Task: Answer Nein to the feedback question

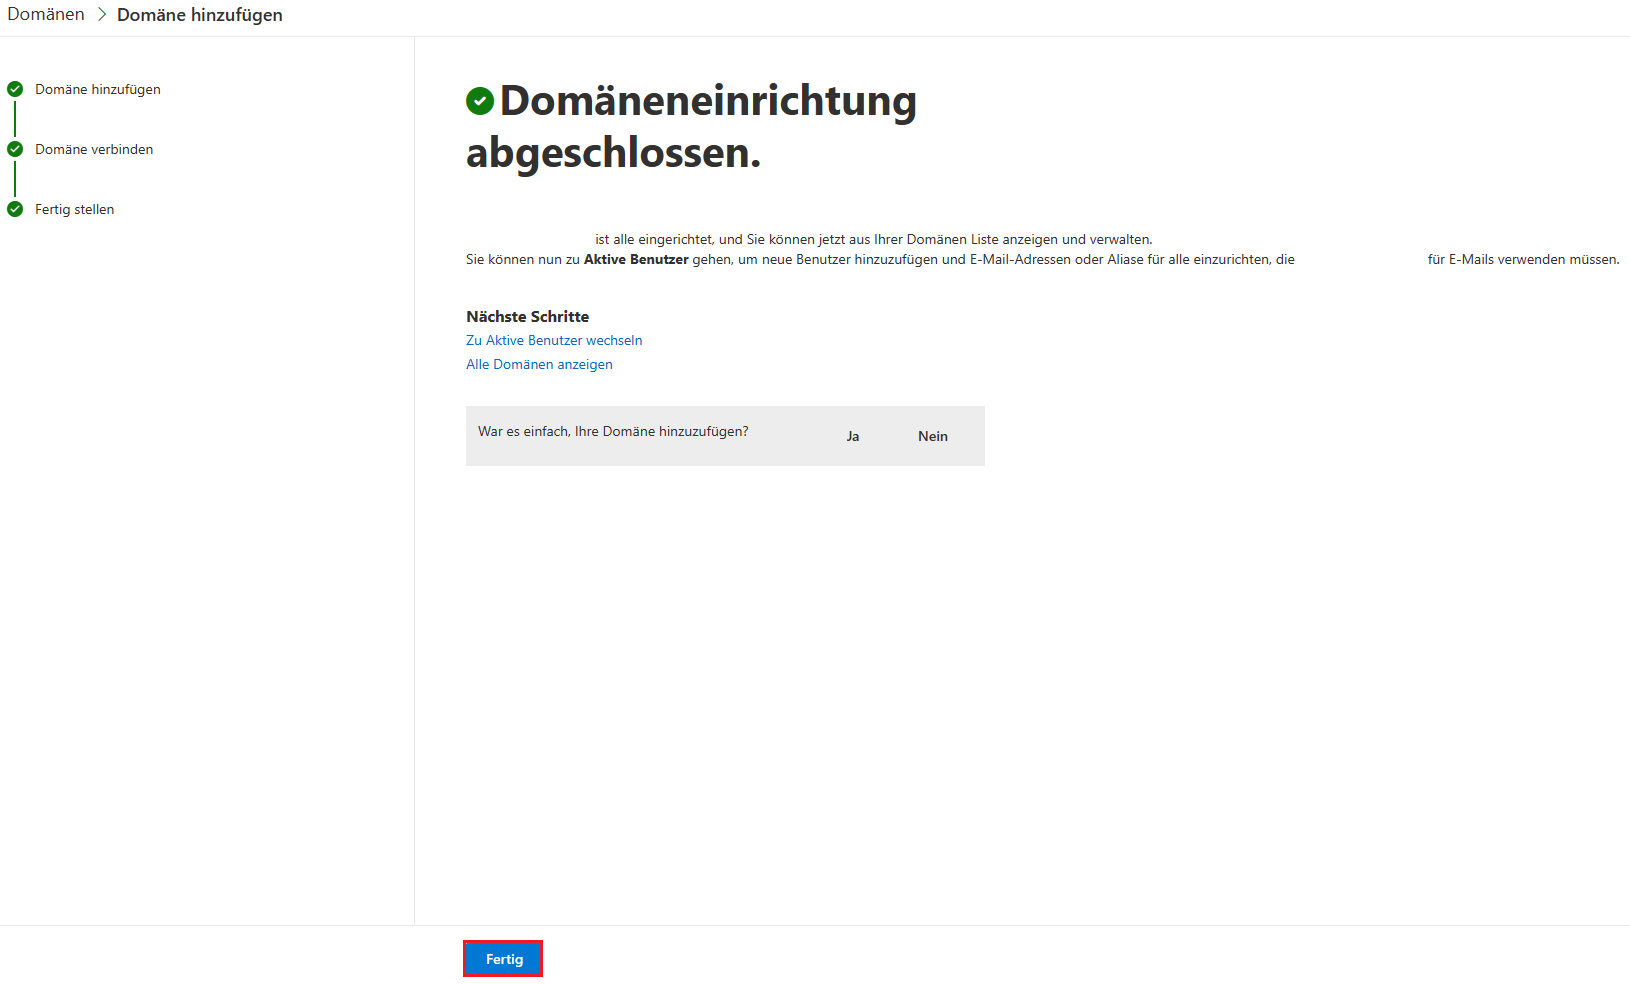Action: coord(932,436)
